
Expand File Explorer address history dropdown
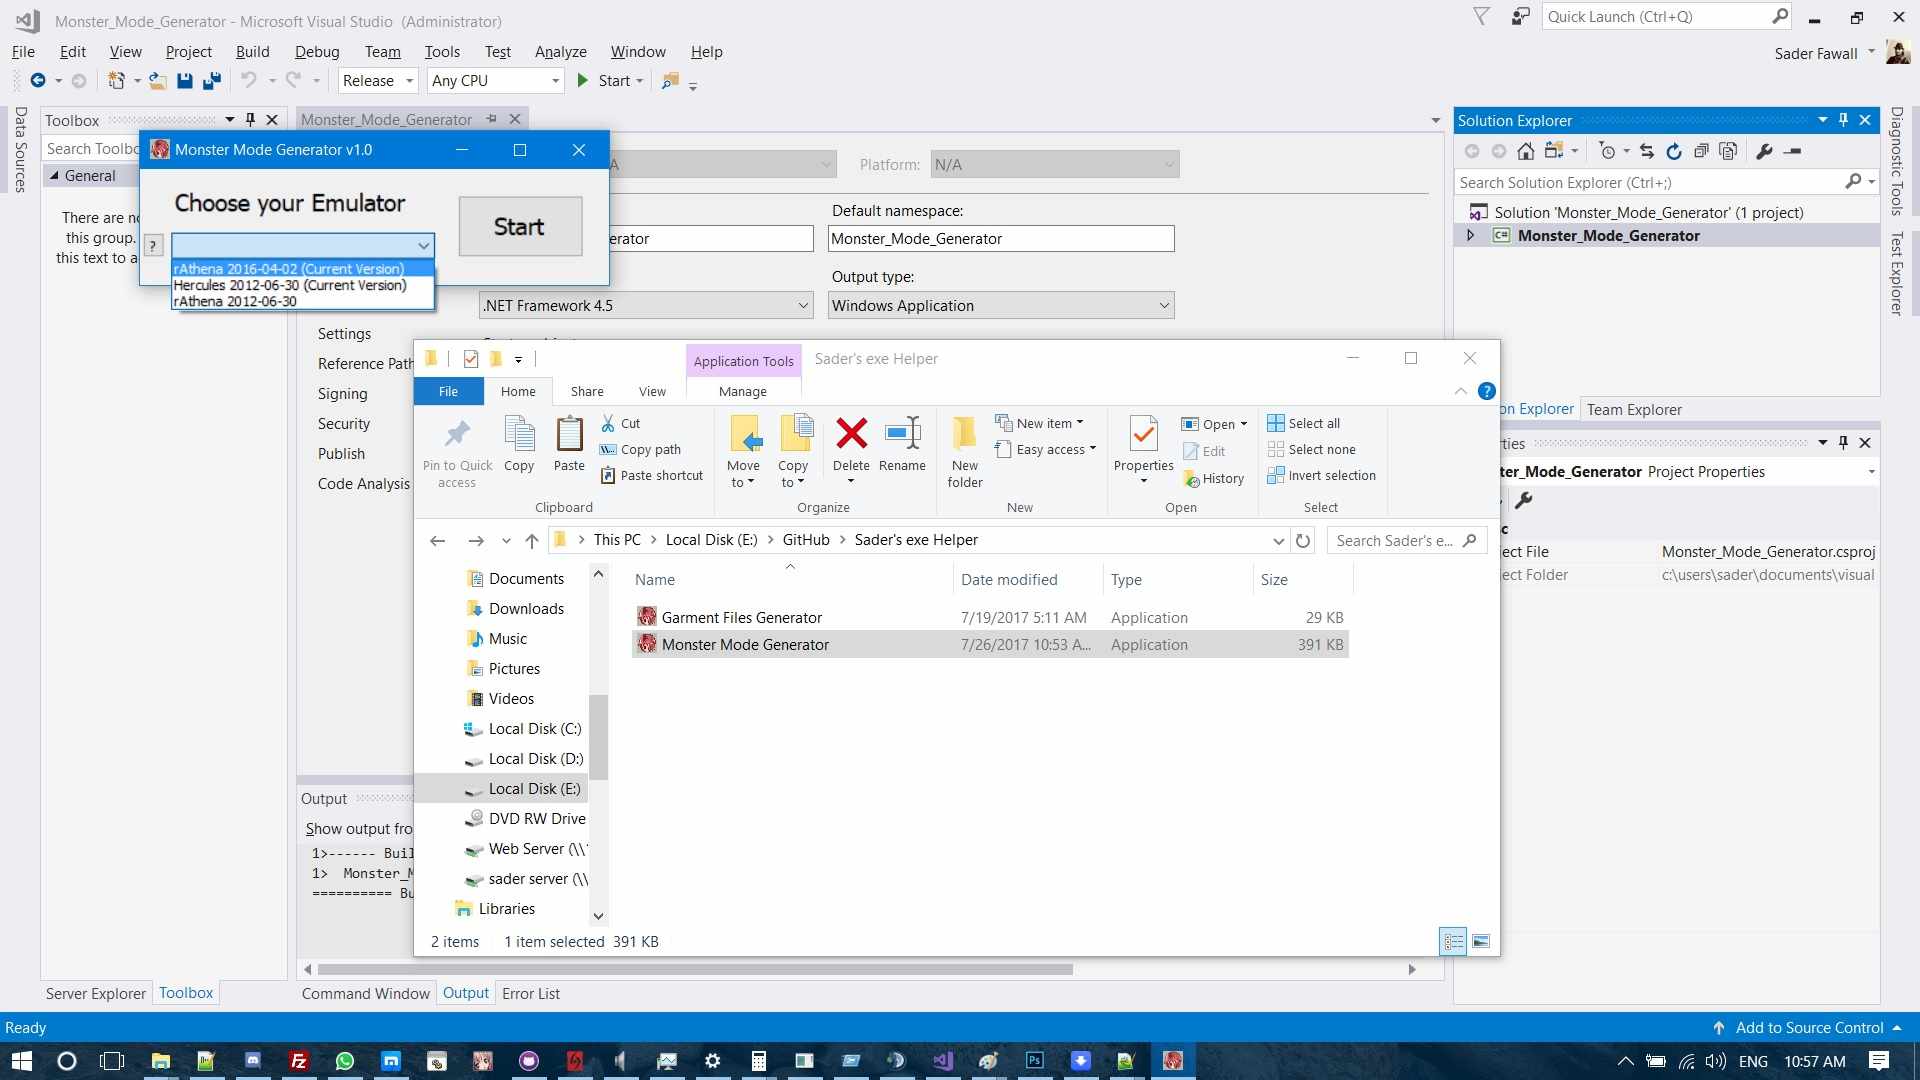pos(1278,541)
